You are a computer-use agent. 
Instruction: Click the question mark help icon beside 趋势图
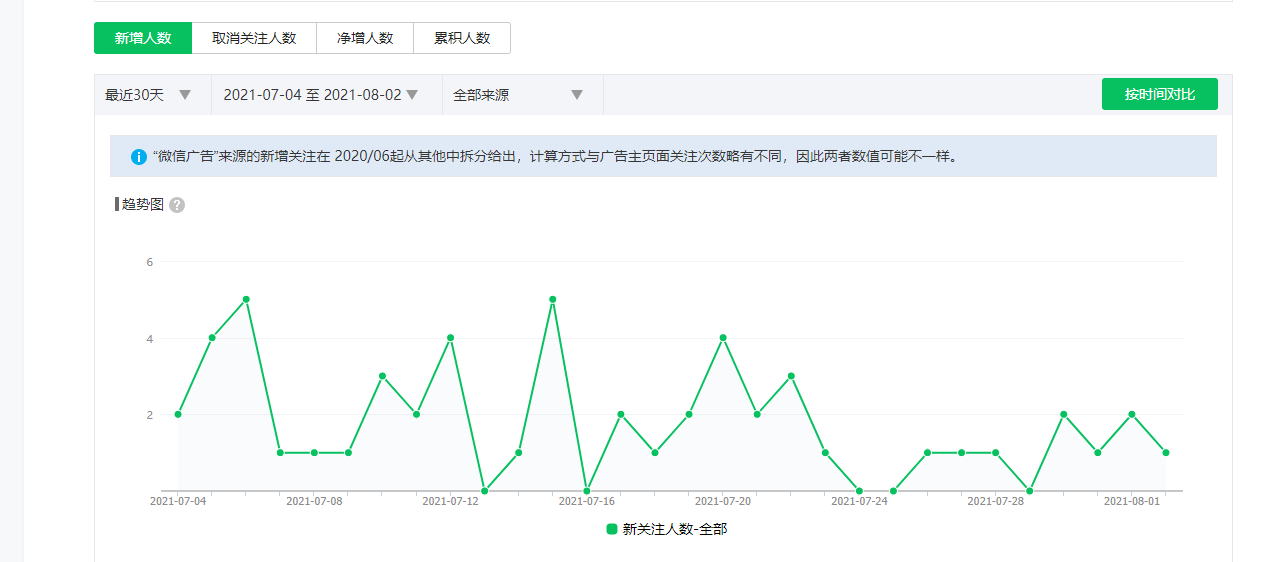[177, 205]
